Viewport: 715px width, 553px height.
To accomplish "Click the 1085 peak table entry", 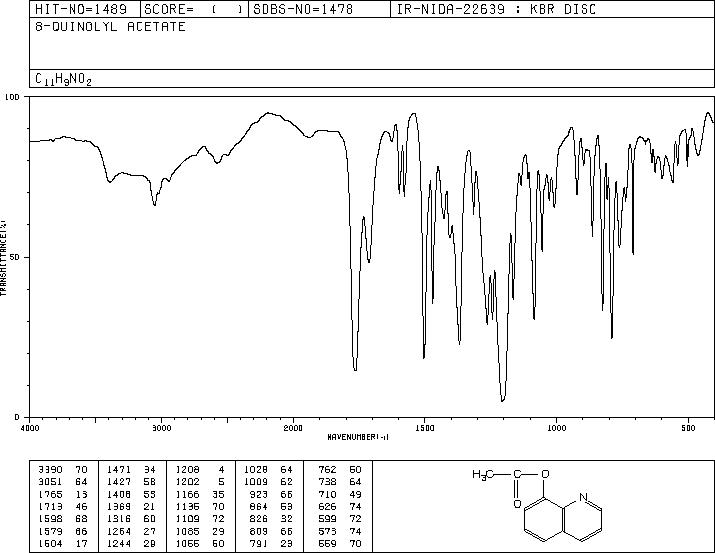I will (x=200, y=531).
